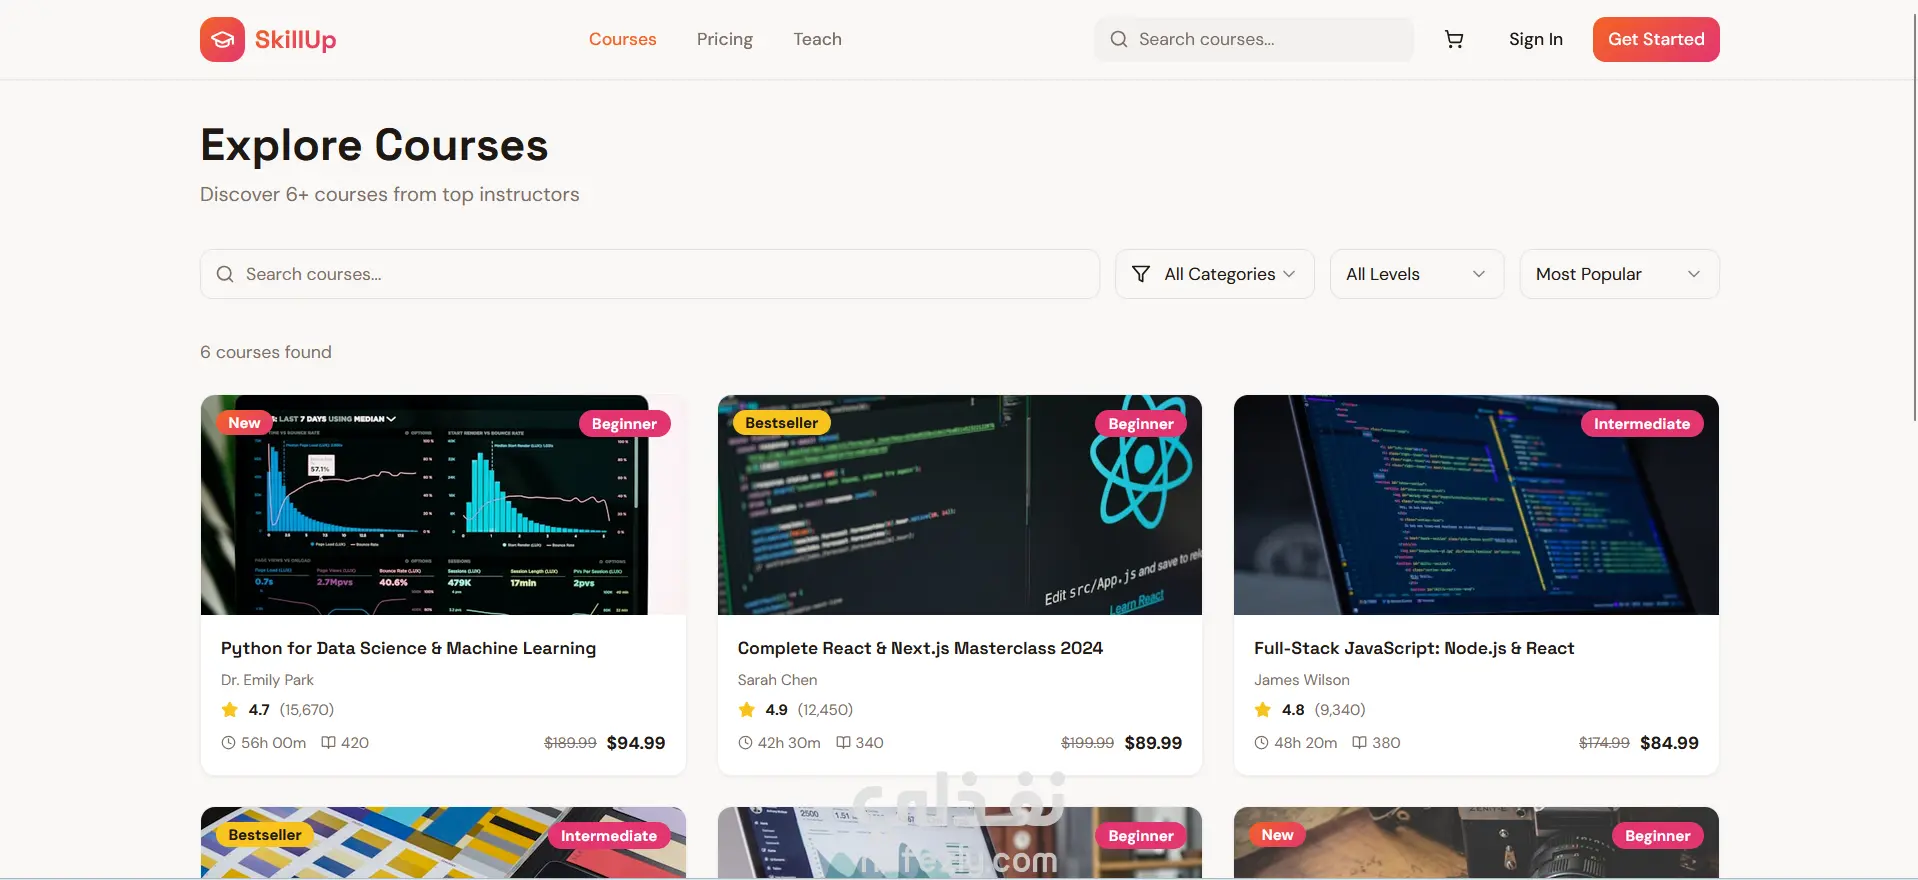Click the book icon next to 340 lessons
Screen dimensions: 1918x880
coord(843,743)
